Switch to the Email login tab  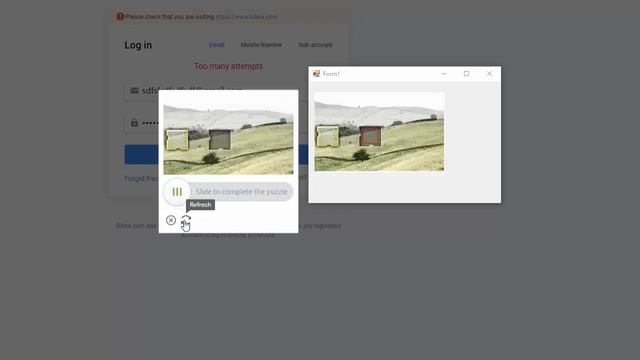pos(216,45)
